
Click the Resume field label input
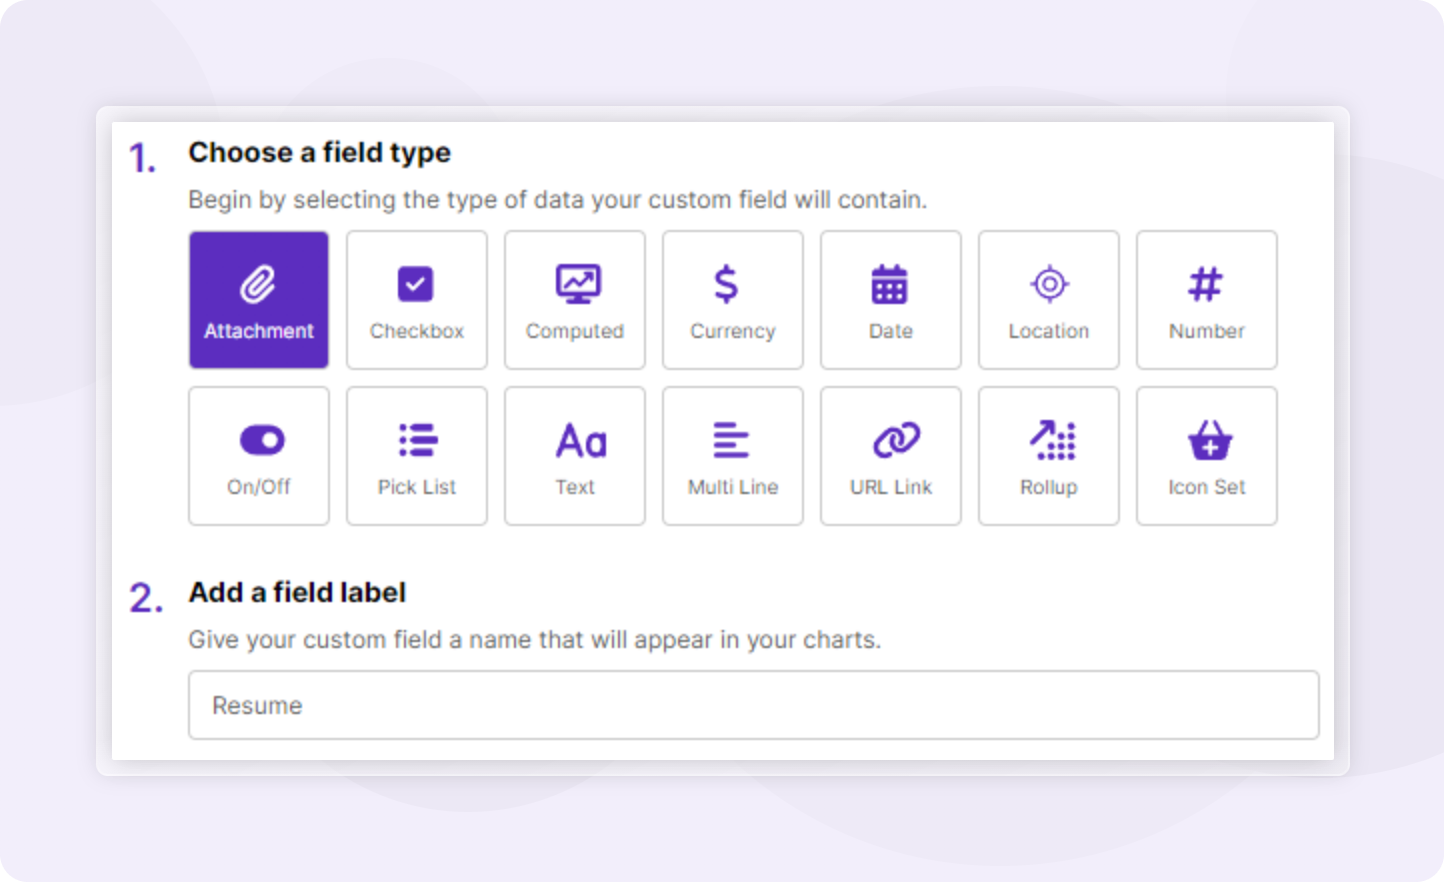[752, 705]
